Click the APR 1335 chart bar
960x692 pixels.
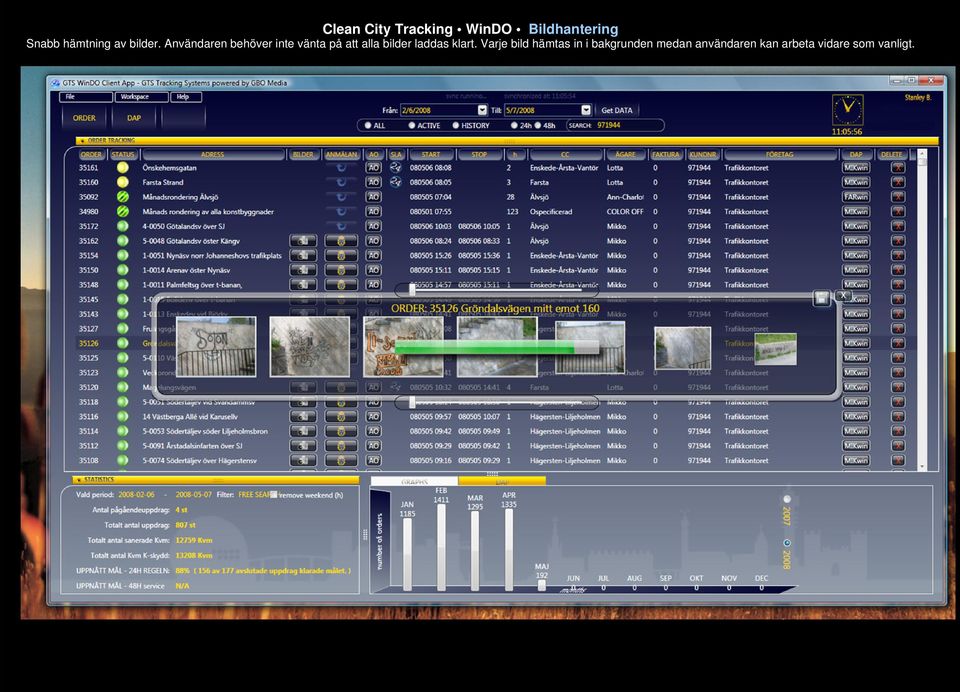(509, 550)
